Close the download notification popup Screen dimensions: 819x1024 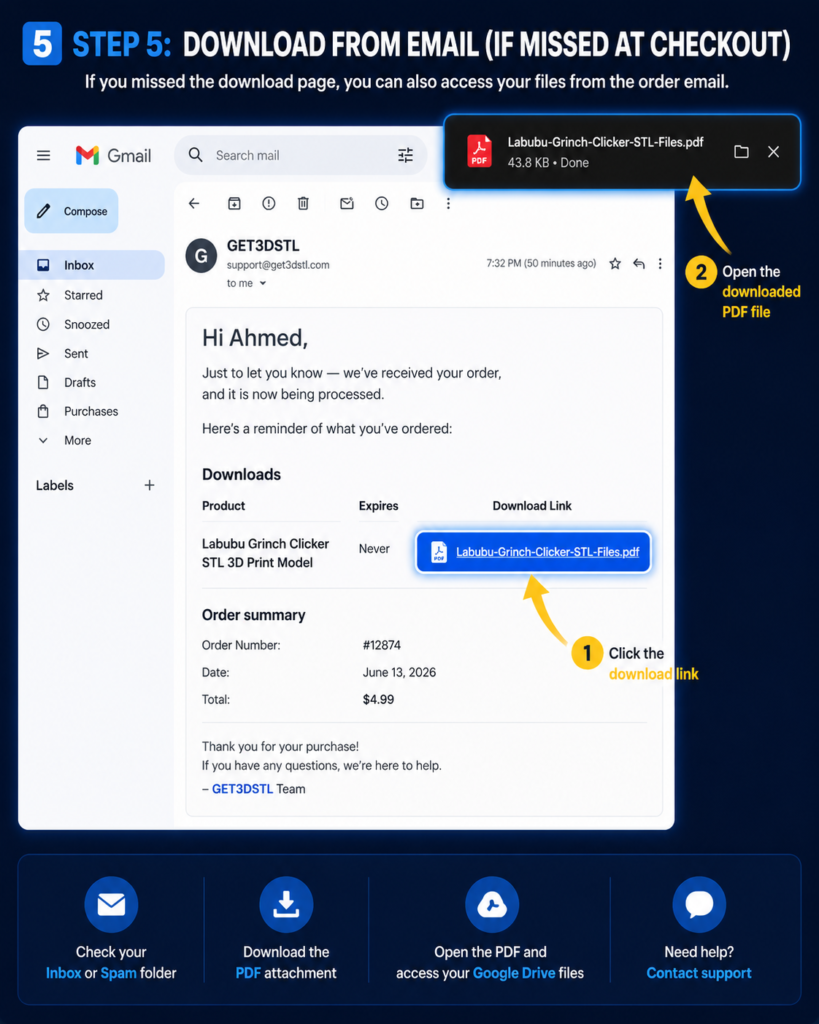tap(773, 152)
